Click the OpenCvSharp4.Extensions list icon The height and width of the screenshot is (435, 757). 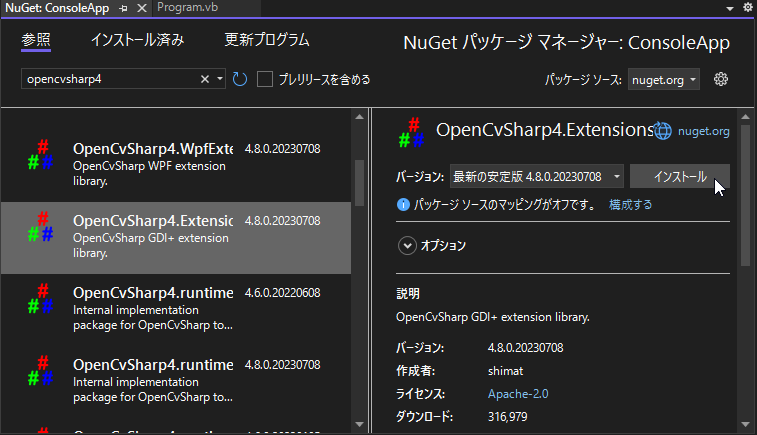coord(41,226)
